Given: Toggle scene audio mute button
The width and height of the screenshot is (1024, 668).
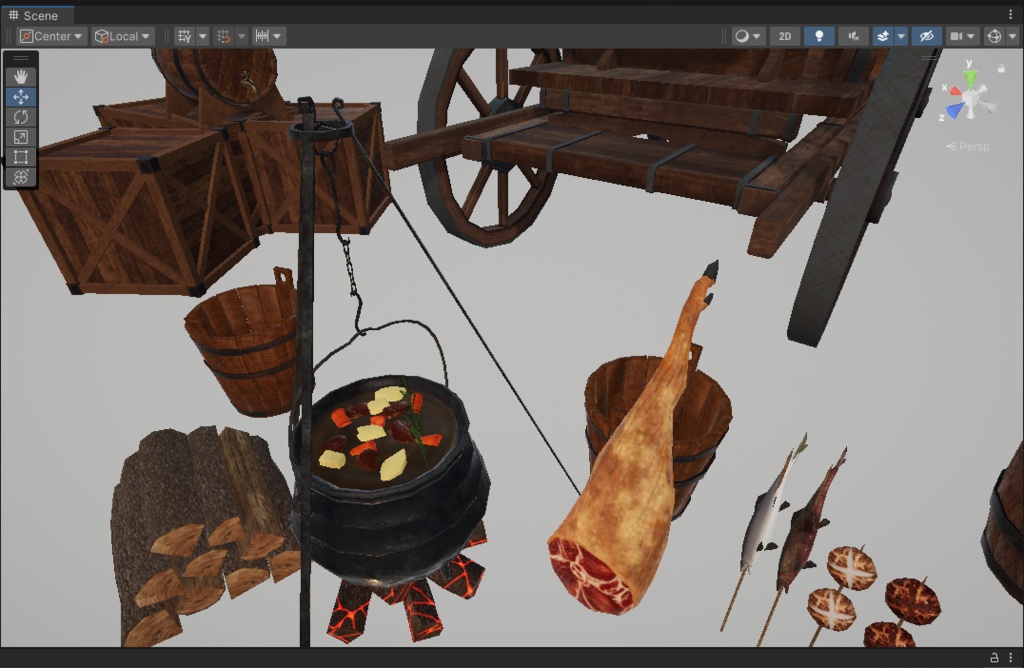Looking at the screenshot, I should click(854, 37).
